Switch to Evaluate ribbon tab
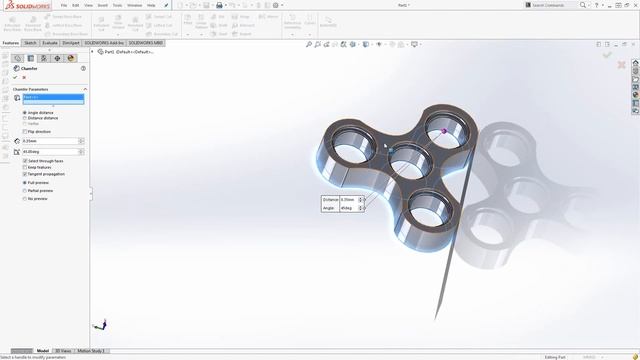This screenshot has height=360, width=640. pos(50,43)
